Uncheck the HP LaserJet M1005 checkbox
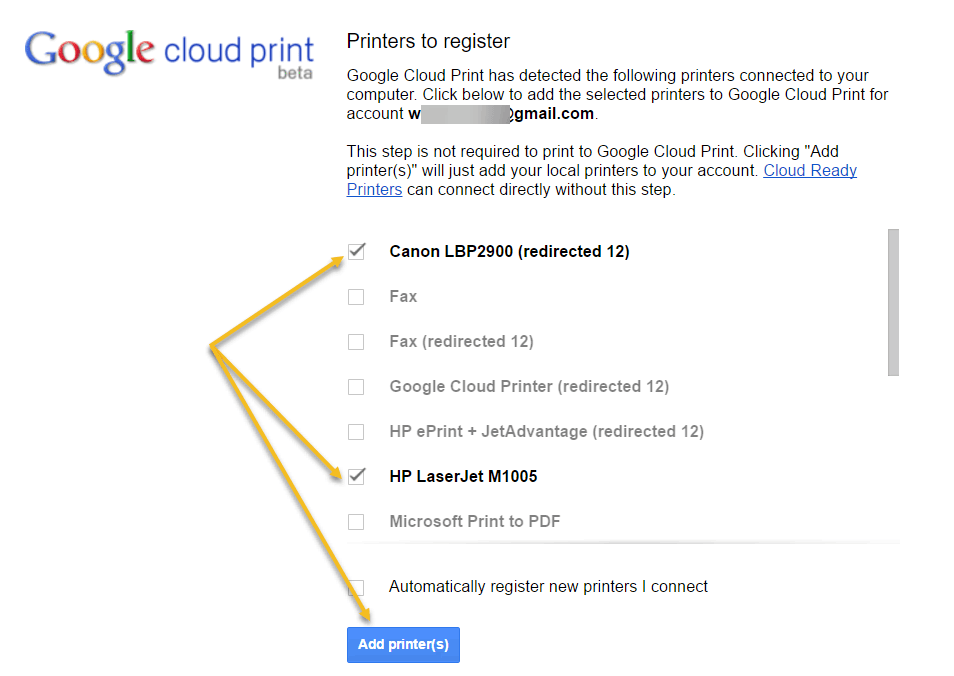954x676 pixels. coord(356,477)
